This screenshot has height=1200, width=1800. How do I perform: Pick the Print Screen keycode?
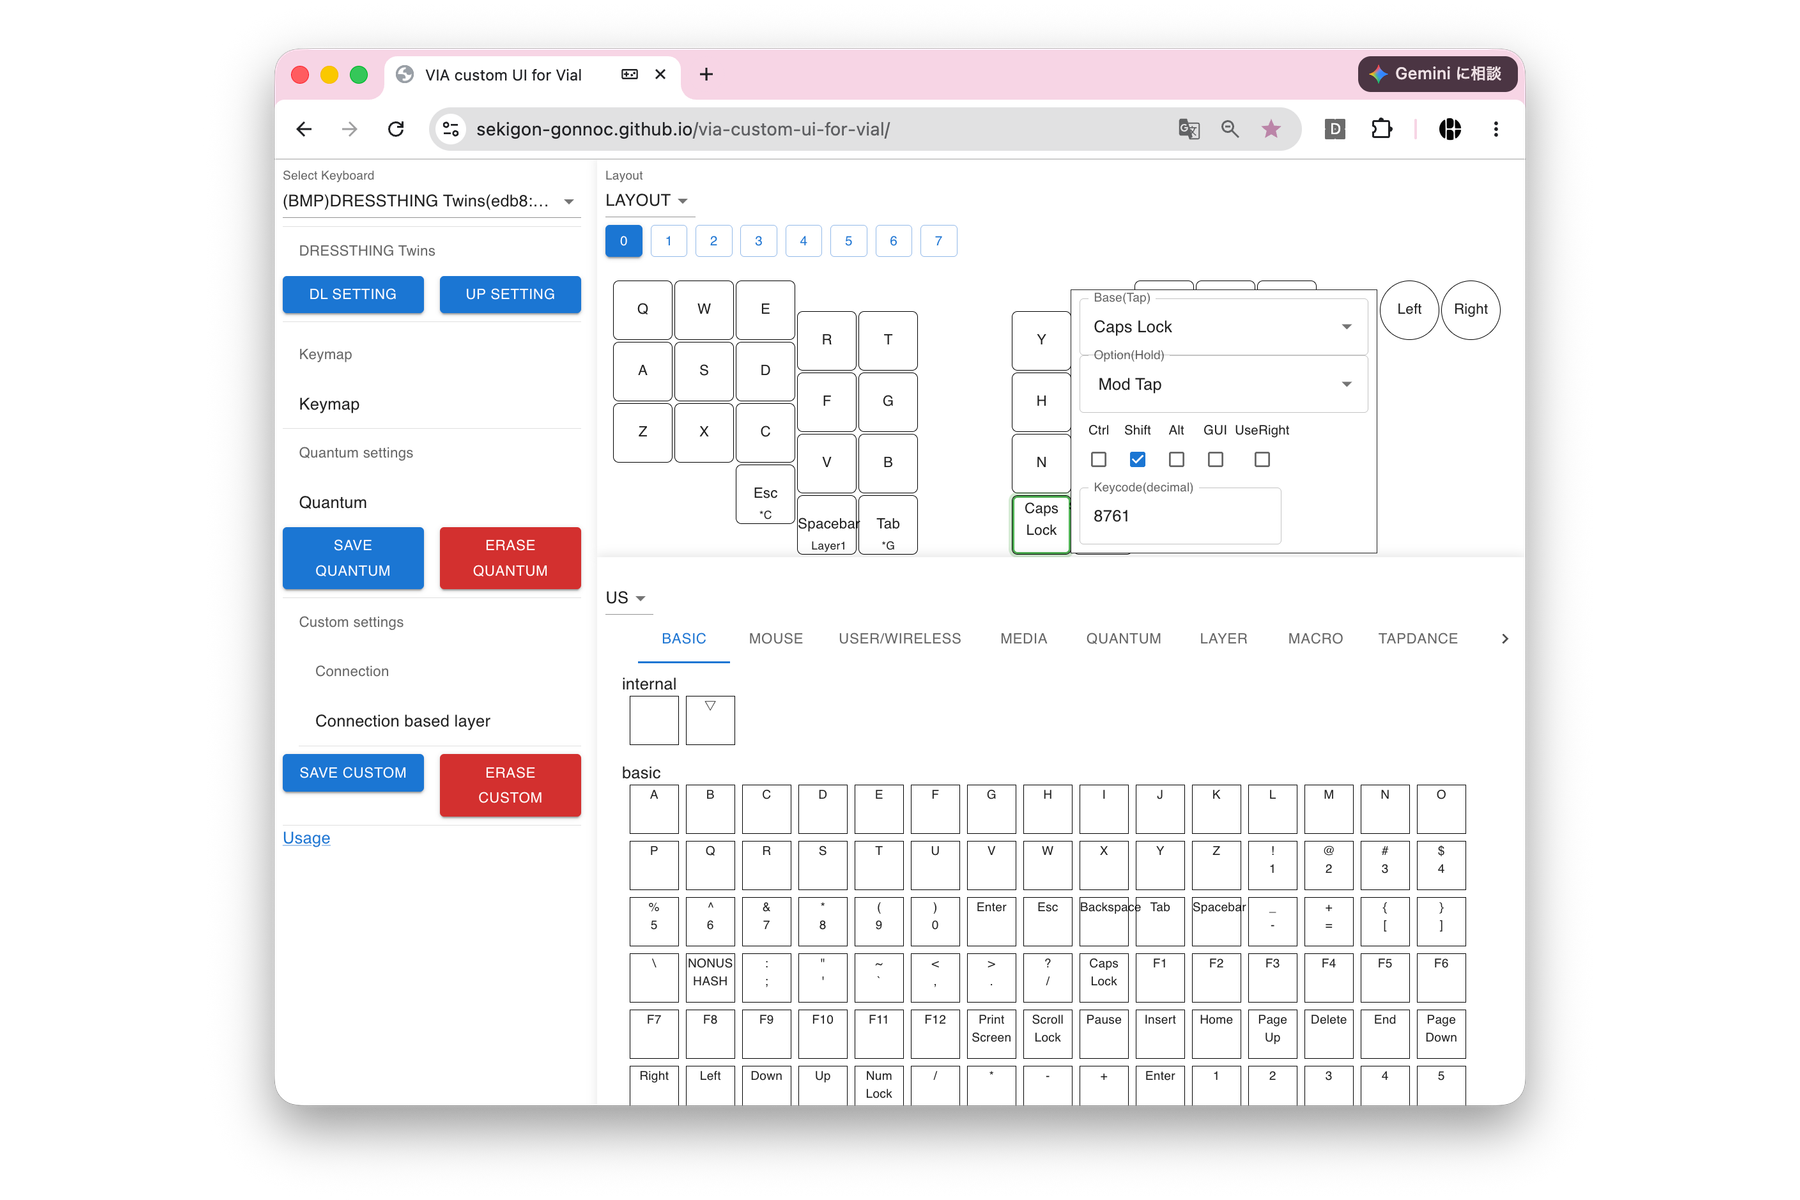pos(991,1033)
